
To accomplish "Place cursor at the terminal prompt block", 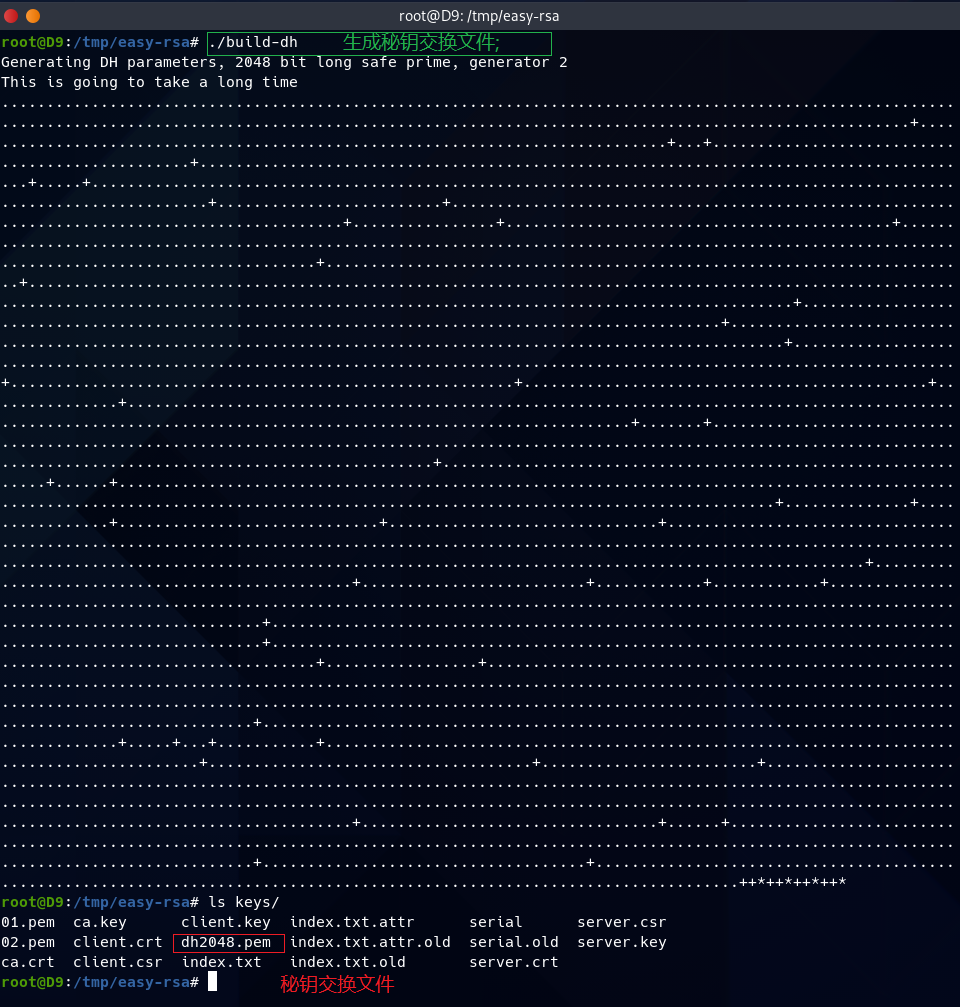I will point(212,983).
